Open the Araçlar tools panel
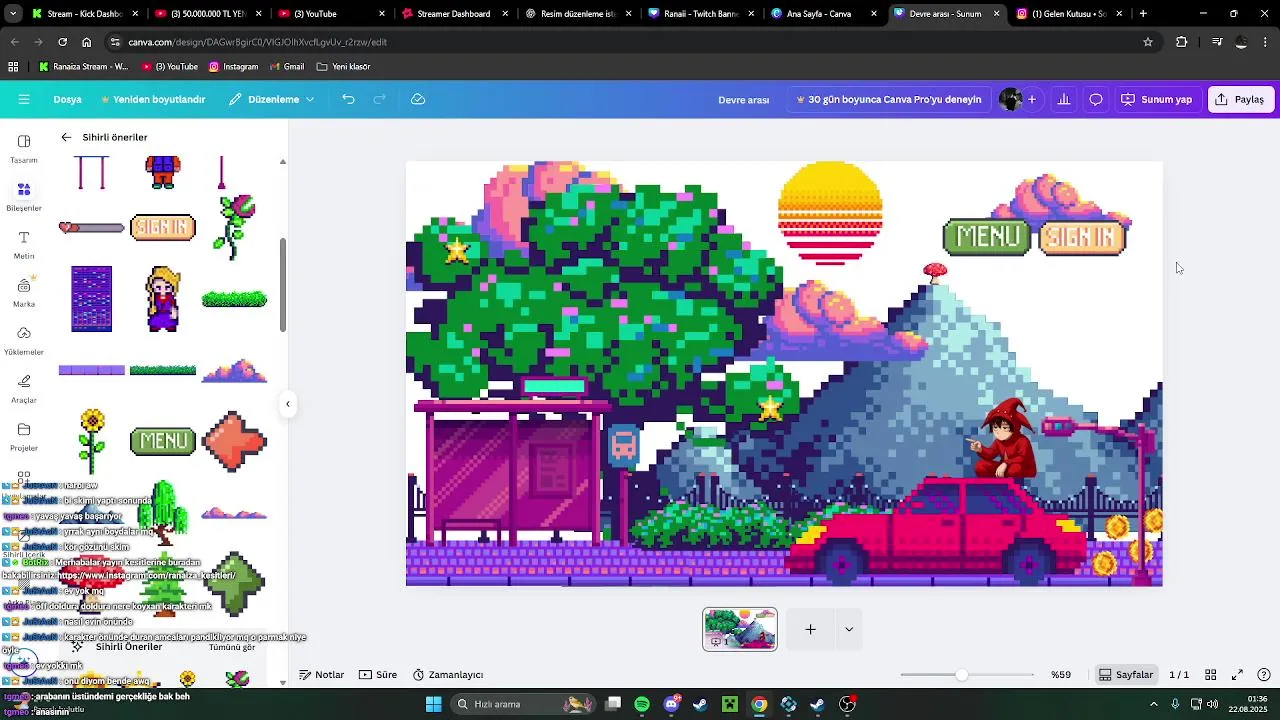1280x720 pixels. [x=24, y=388]
